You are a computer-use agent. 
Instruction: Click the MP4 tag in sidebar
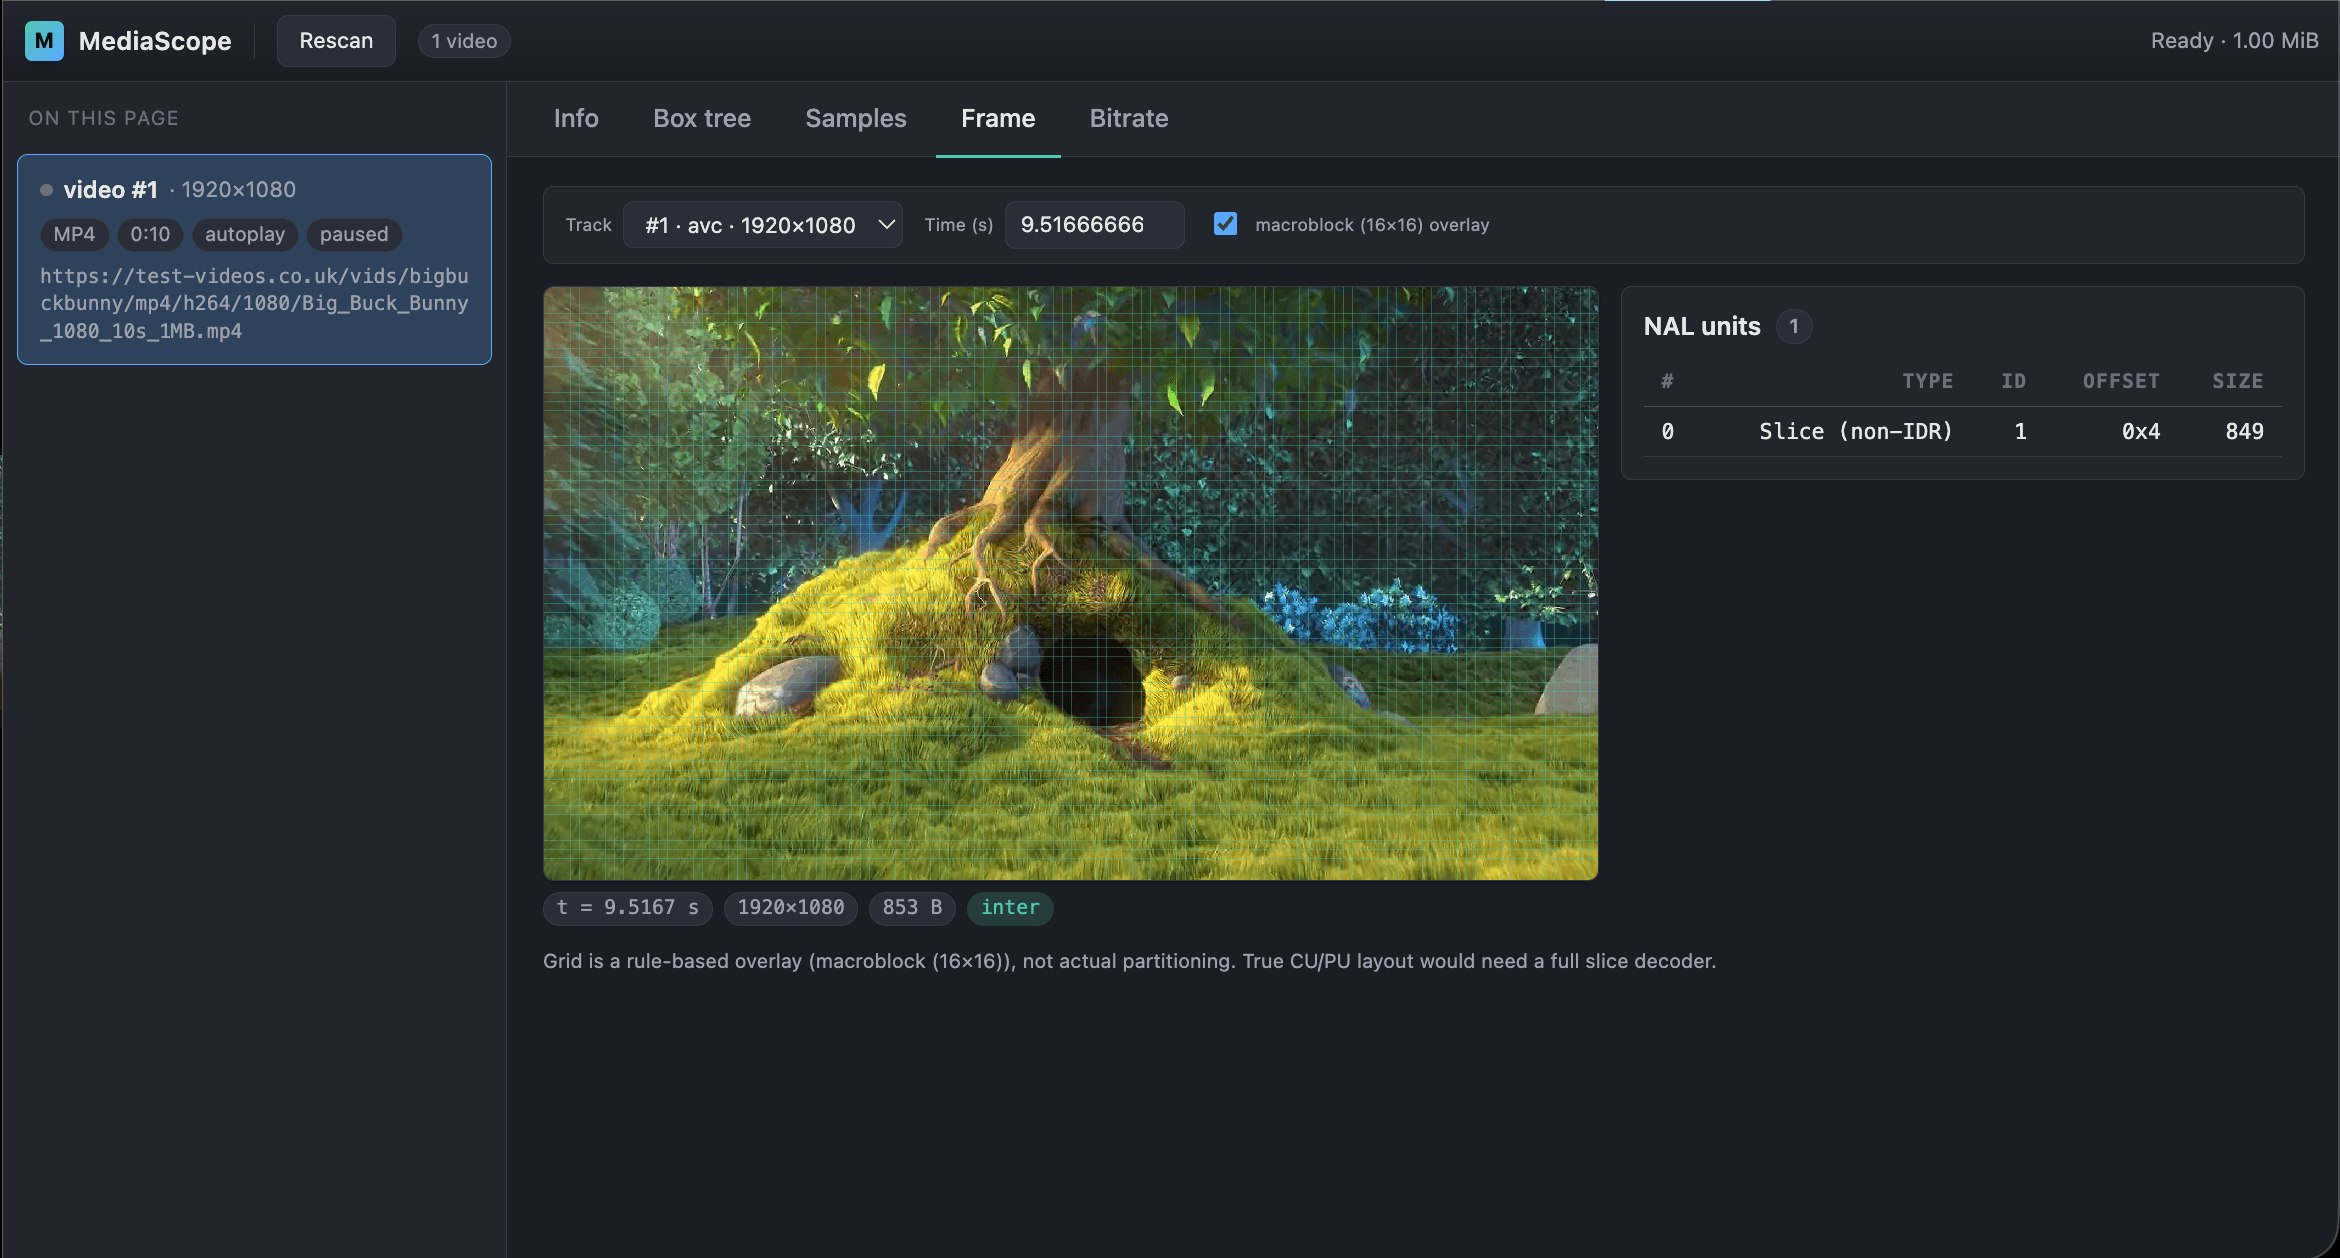[x=74, y=234]
